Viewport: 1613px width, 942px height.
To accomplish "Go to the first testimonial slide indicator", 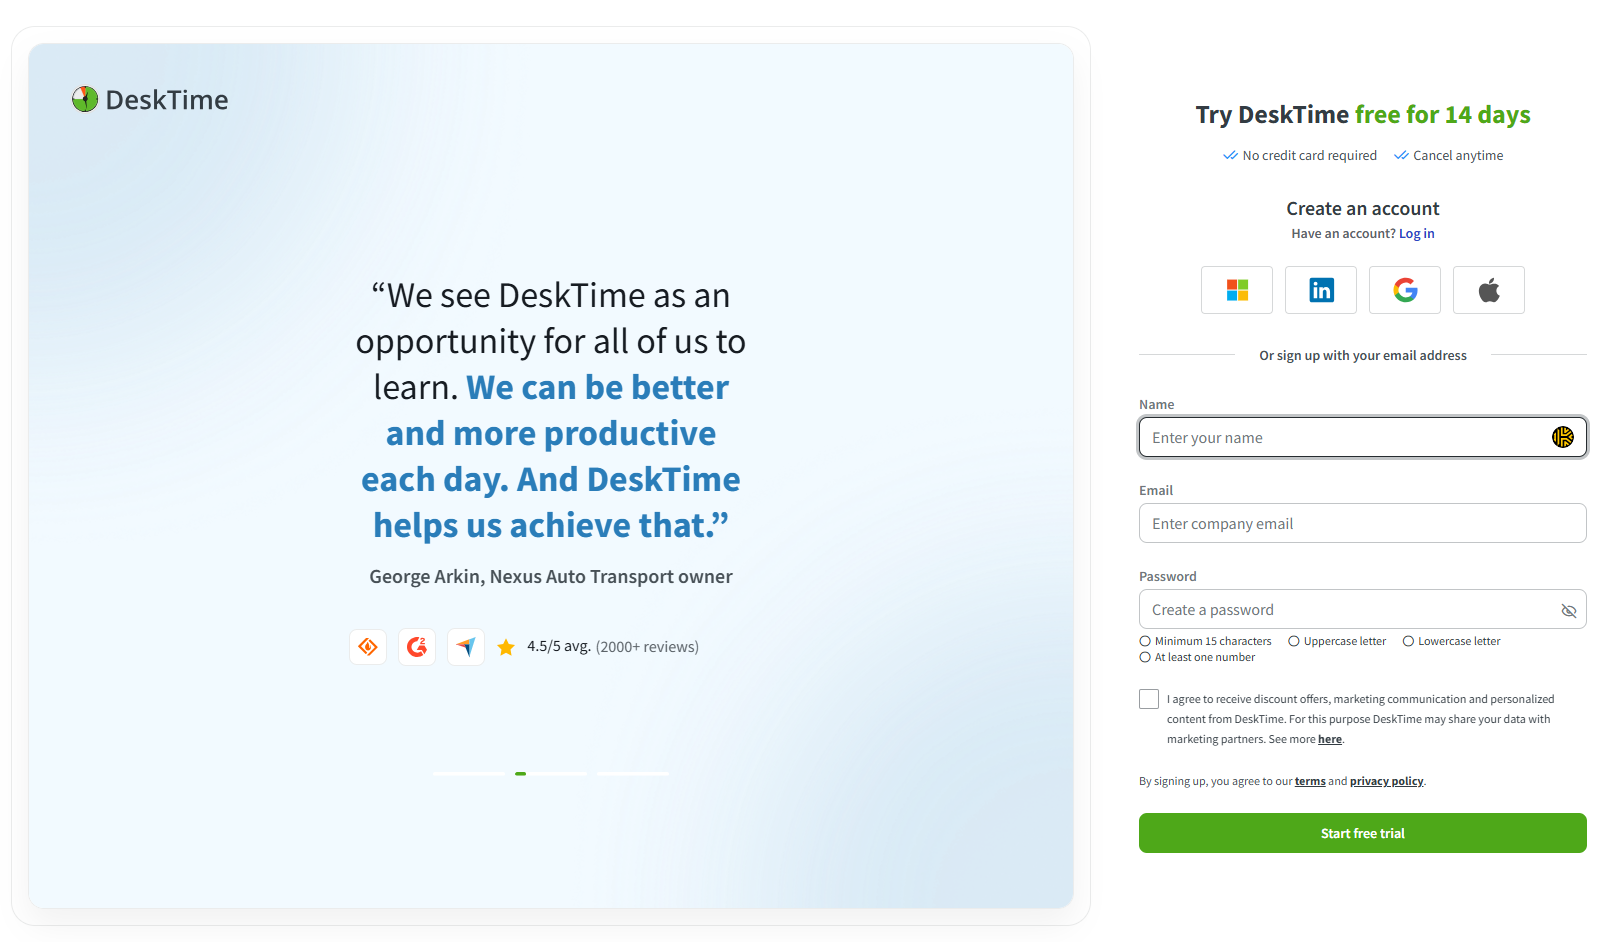I will (x=468, y=773).
